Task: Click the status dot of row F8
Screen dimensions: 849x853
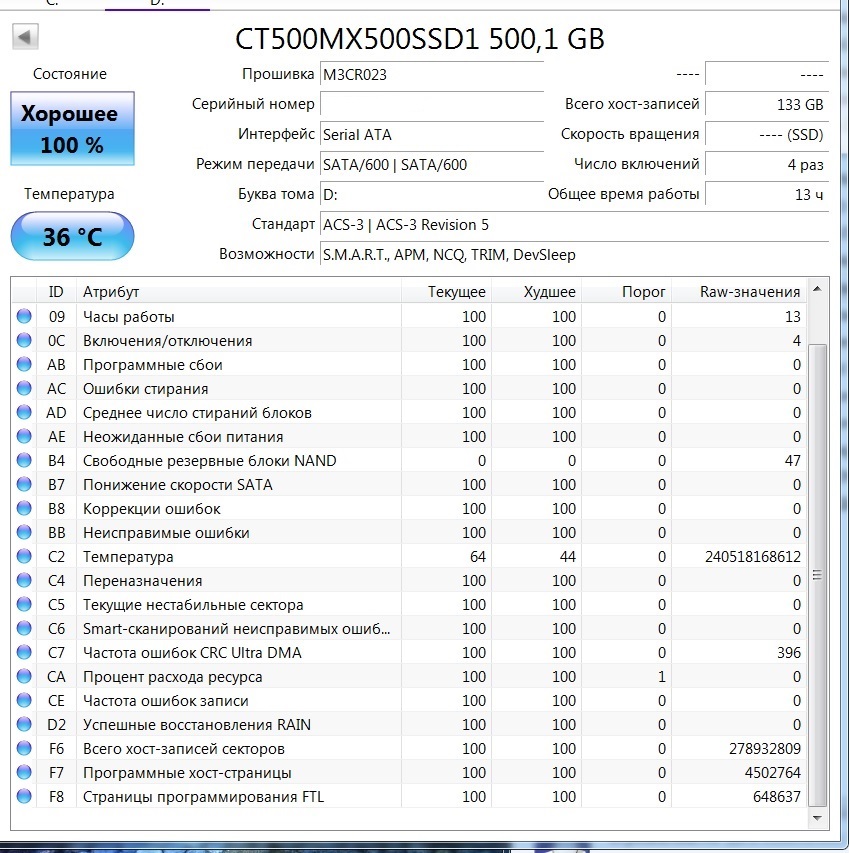Action: pyautogui.click(x=24, y=796)
